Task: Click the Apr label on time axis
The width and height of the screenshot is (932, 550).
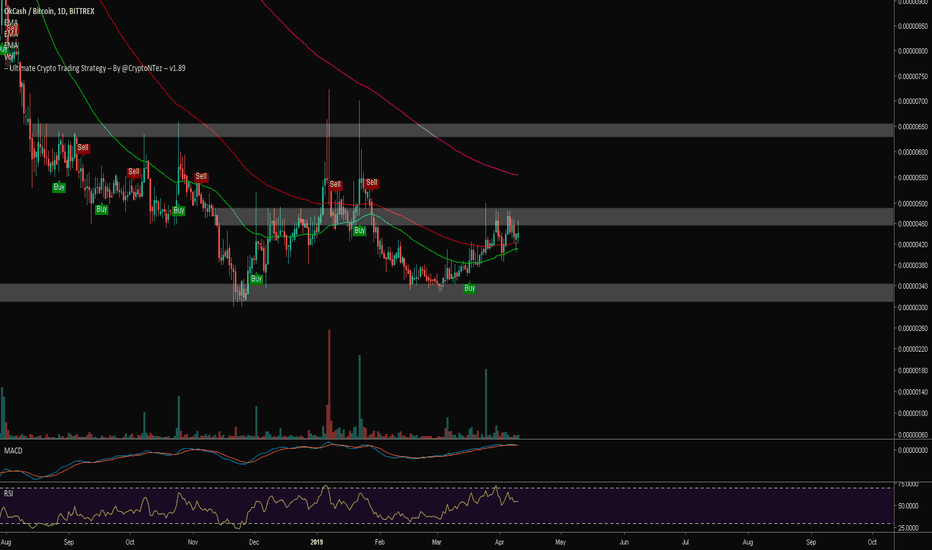Action: tap(499, 542)
